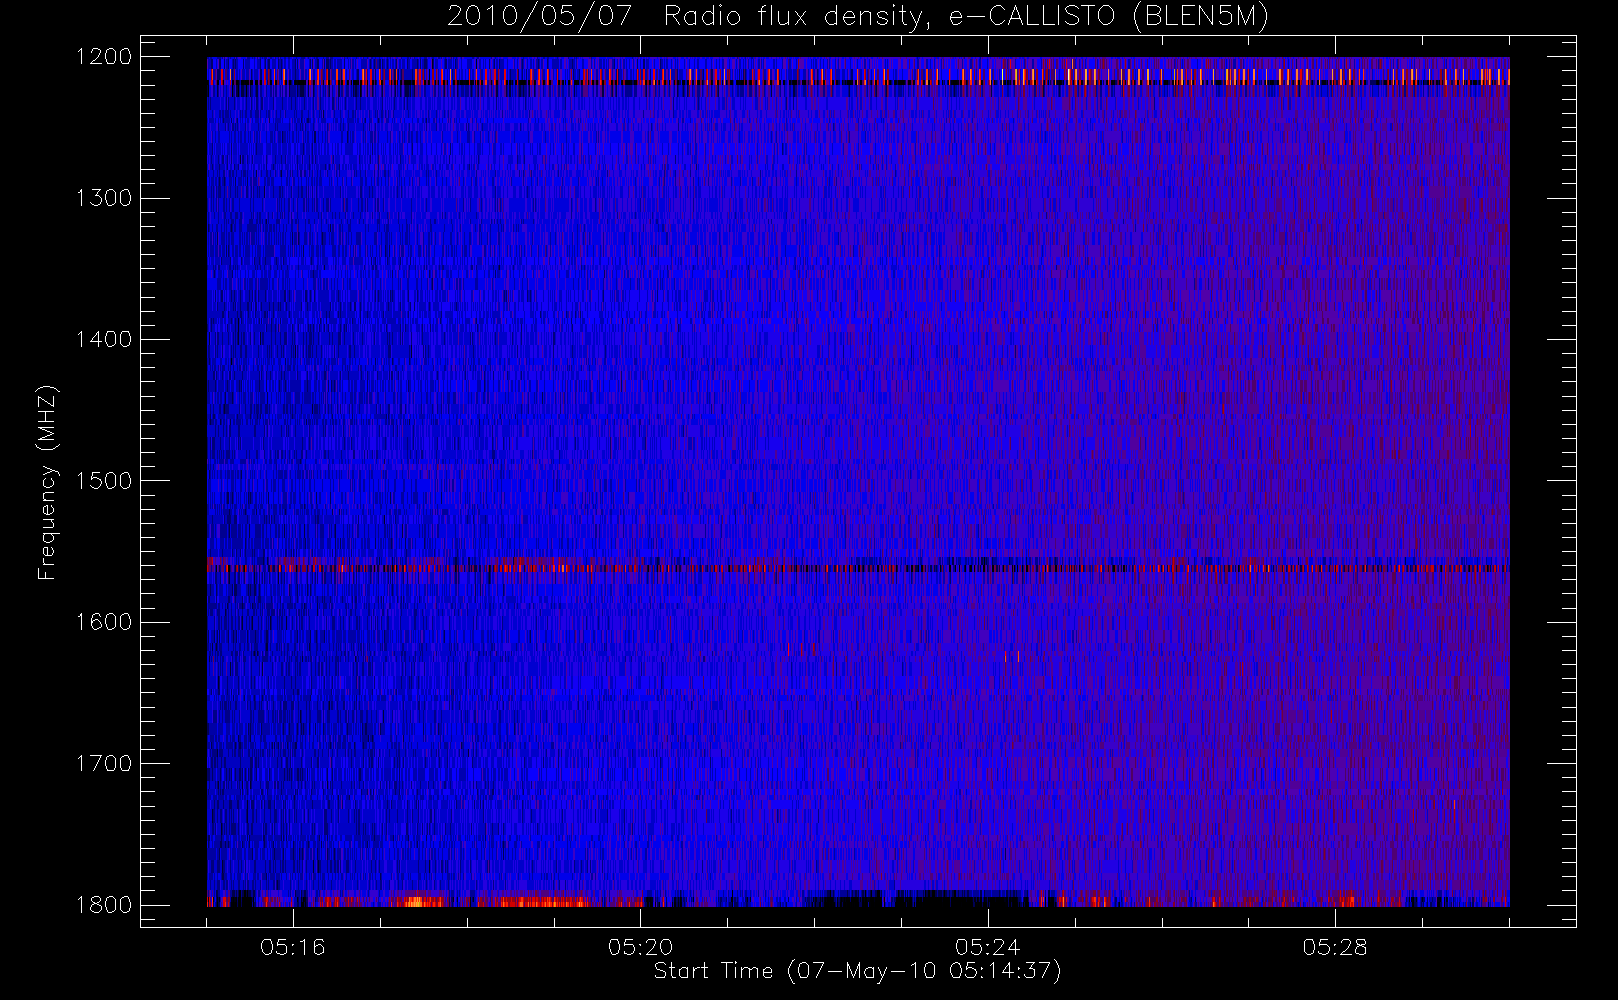The width and height of the screenshot is (1618, 1000).
Task: Select the 1400 frequency tick label
Action: tap(104, 340)
